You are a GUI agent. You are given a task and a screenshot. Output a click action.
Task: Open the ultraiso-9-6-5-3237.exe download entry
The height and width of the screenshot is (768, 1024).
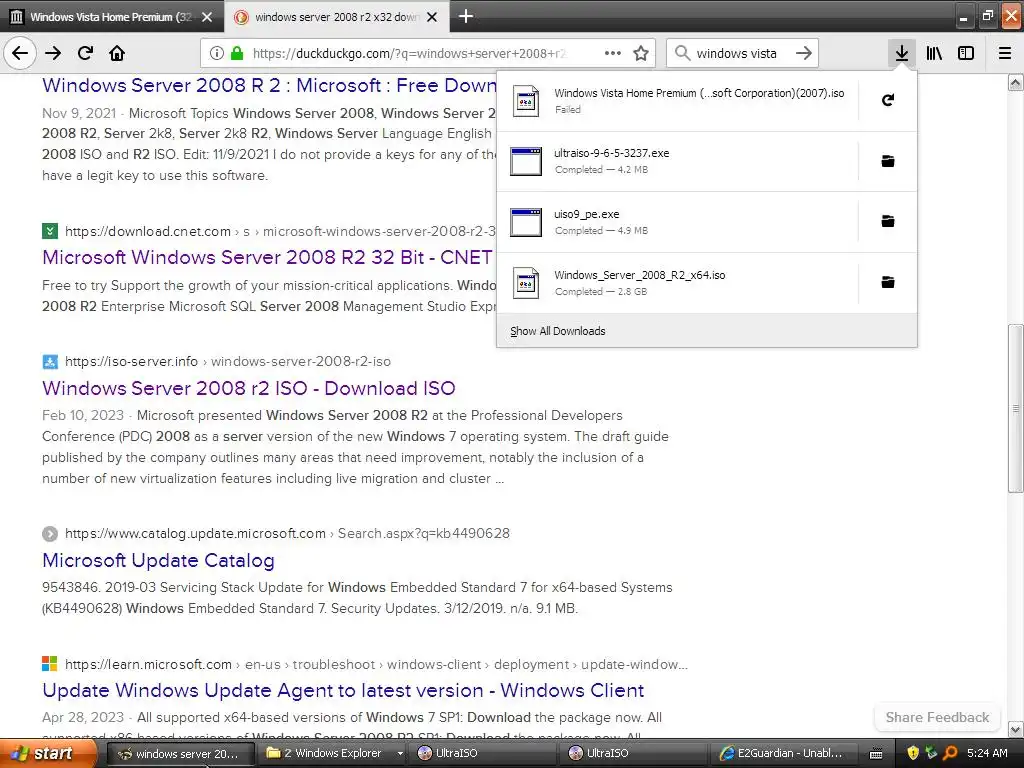(678, 161)
